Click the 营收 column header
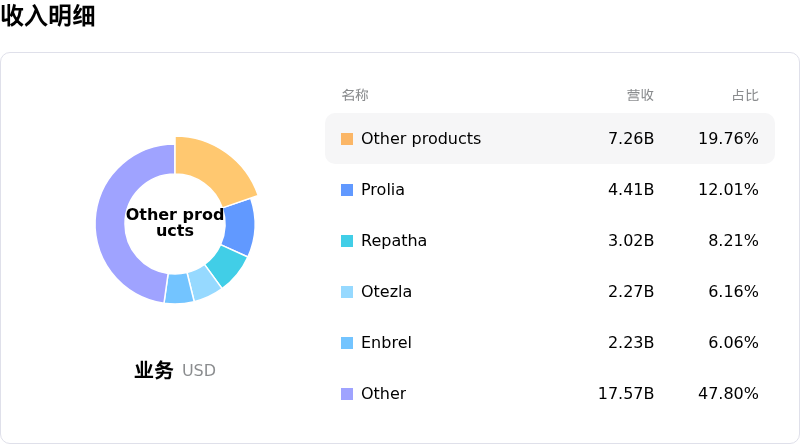Viewport: 800px width, 444px height. [x=640, y=95]
